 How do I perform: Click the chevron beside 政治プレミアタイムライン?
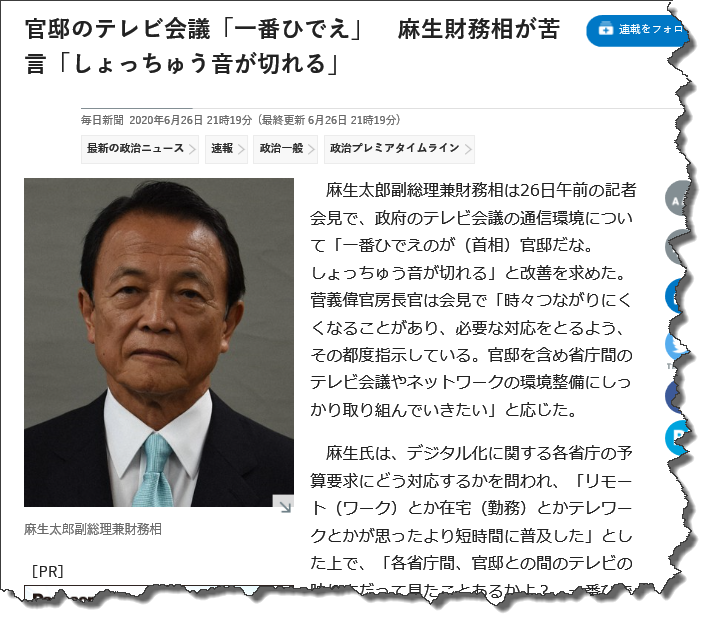(468, 149)
